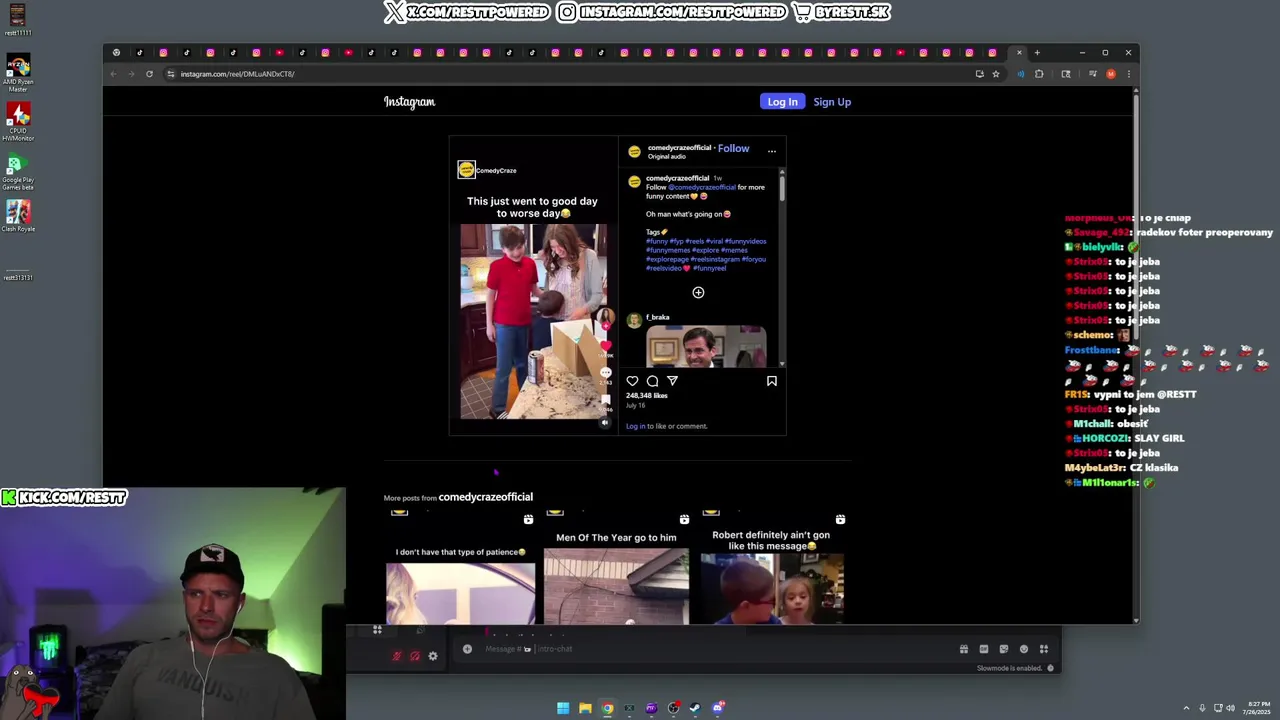Viewport: 1280px width, 720px height.
Task: Reload the page in the browser
Action: pos(149,74)
